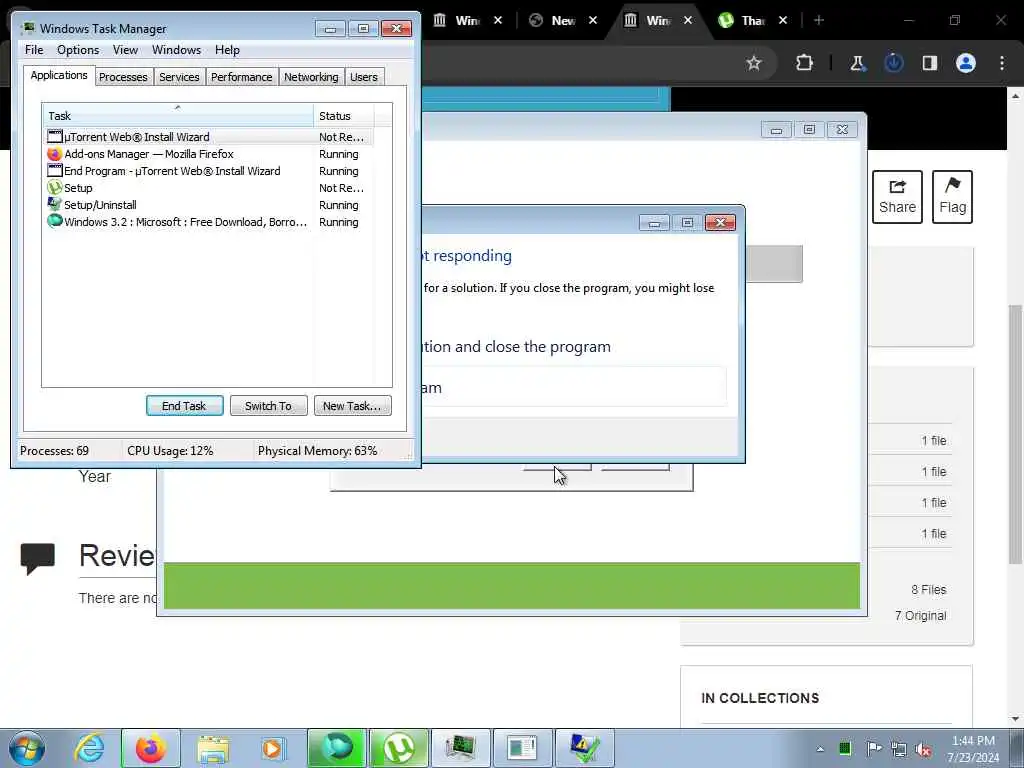This screenshot has width=1024, height=768.
Task: Sort the list by the Task column header
Action: point(178,116)
